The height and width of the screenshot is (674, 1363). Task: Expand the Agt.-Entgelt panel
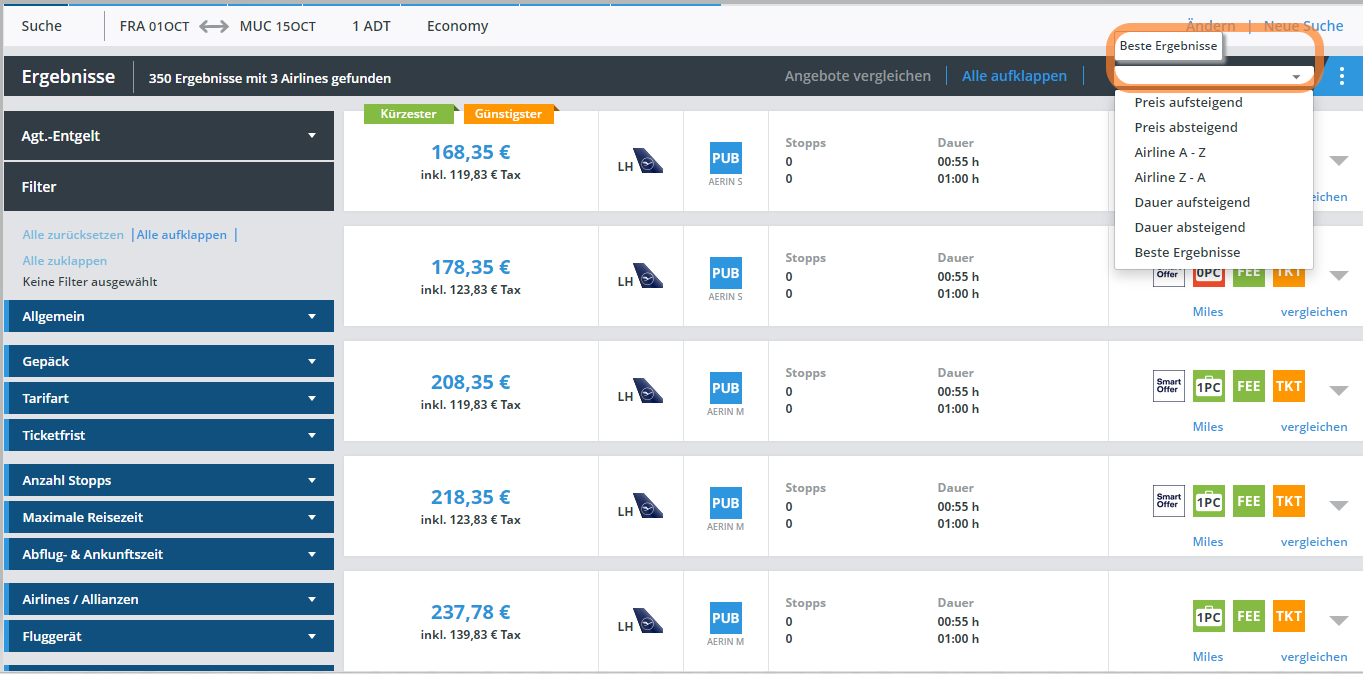[x=168, y=136]
